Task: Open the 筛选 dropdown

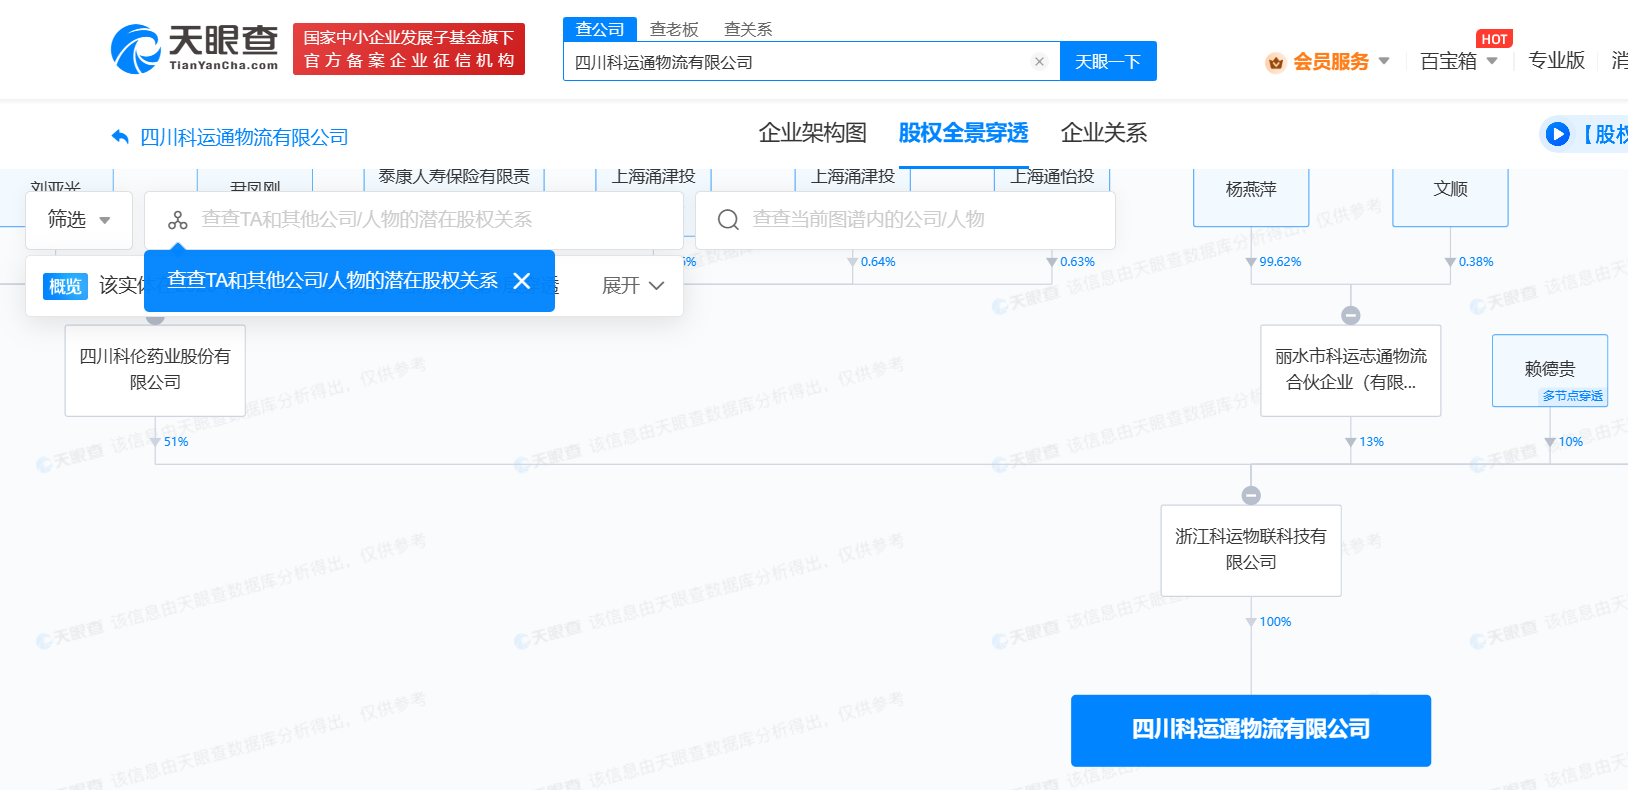Action: [79, 220]
